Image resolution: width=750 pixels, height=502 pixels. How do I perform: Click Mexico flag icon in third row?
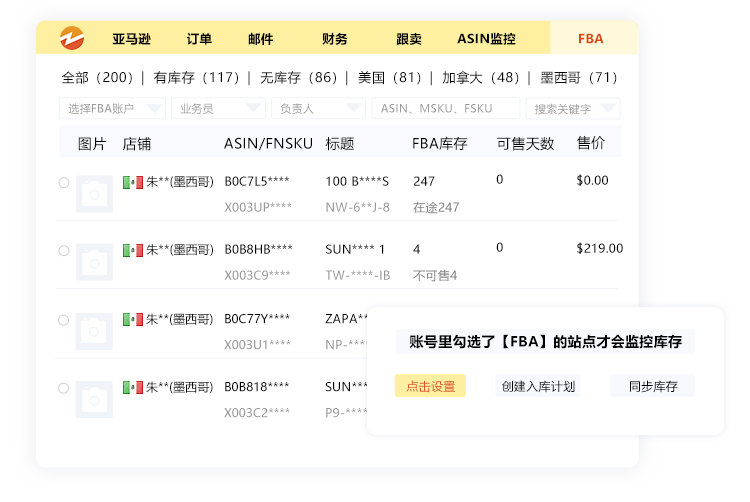[x=133, y=320]
